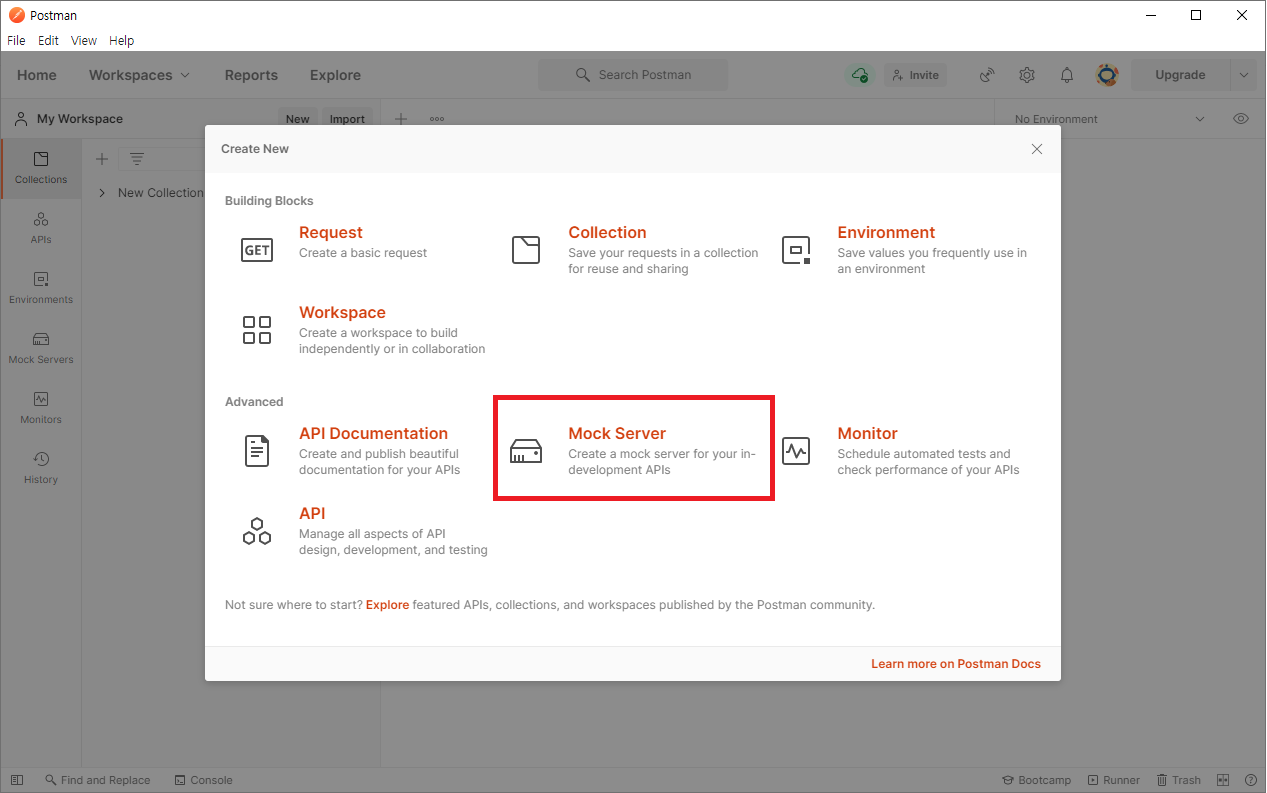The width and height of the screenshot is (1267, 793).
Task: Click the Monitor pulse icon in dialog
Action: (796, 452)
